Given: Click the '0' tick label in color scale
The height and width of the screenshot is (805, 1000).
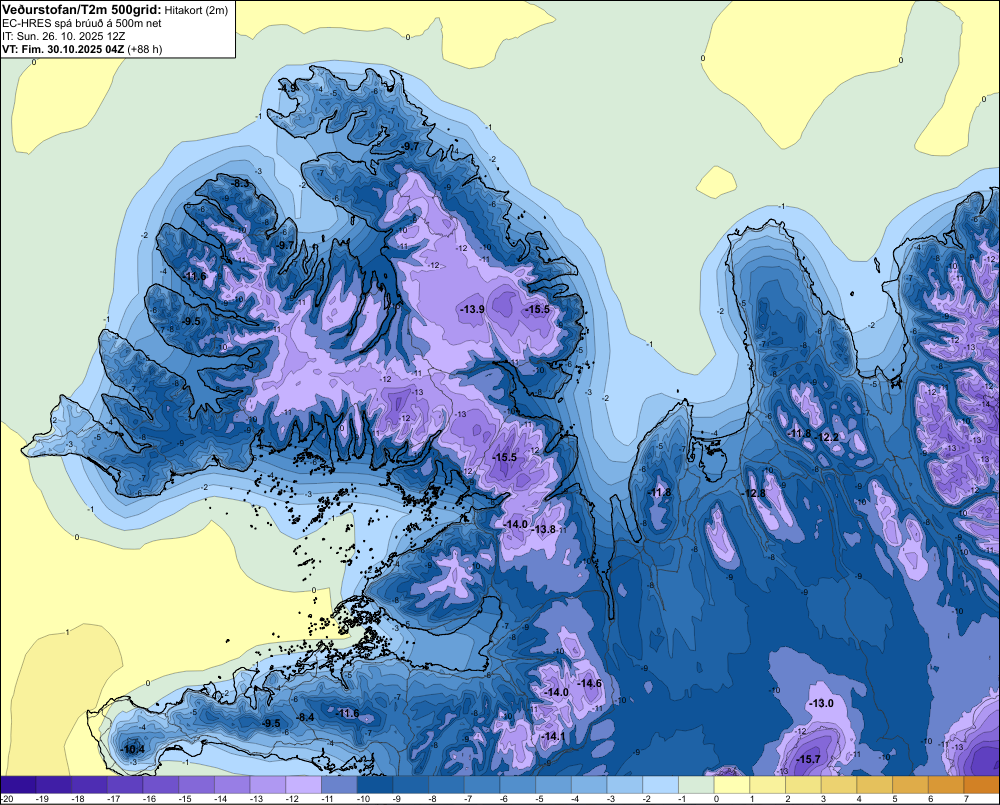Looking at the screenshot, I should 717,799.
